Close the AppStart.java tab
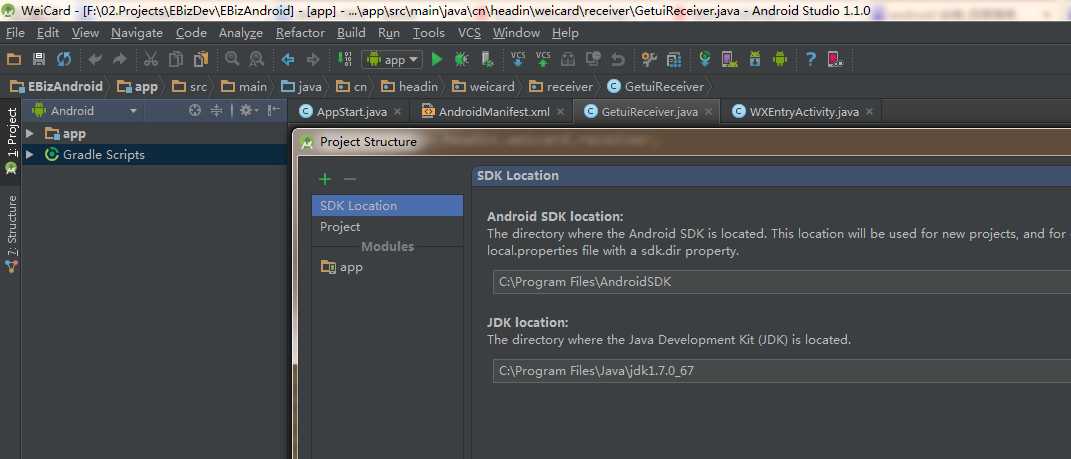The image size is (1071, 459). 398,111
